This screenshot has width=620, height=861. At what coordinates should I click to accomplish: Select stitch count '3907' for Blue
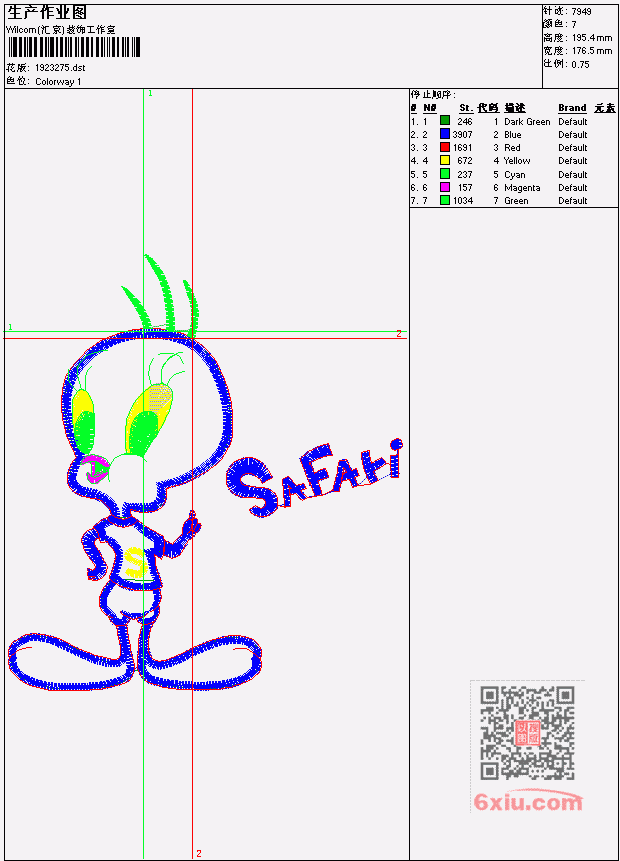(462, 135)
